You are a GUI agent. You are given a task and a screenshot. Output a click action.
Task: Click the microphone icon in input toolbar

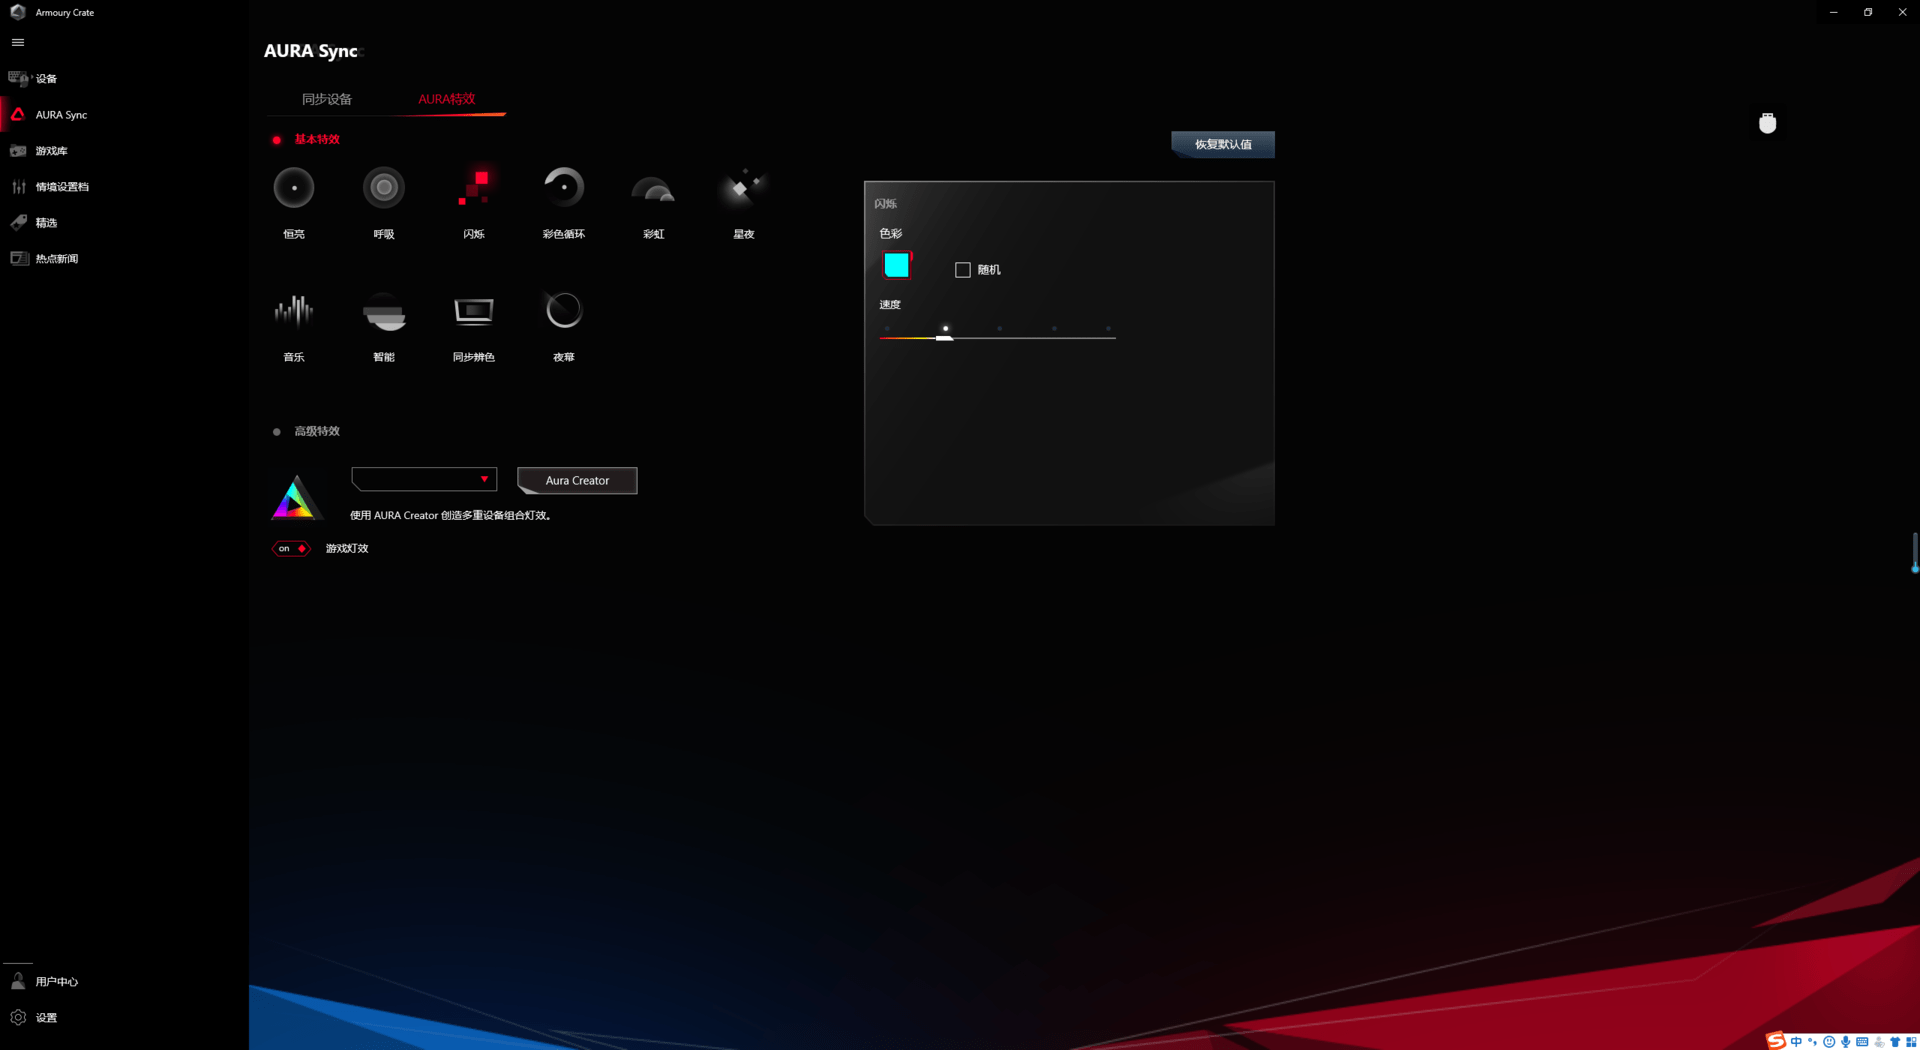point(1845,1042)
